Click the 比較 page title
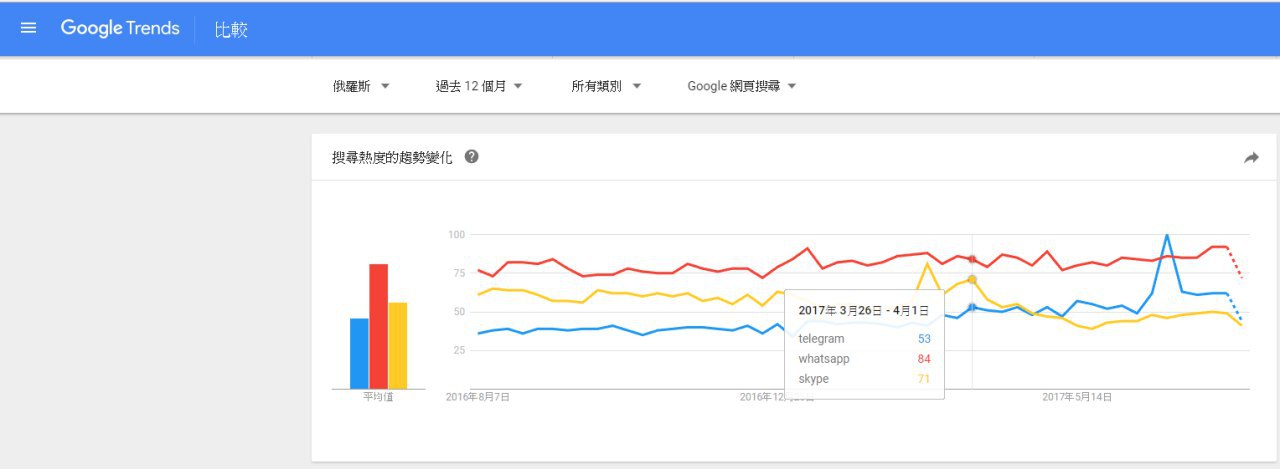Viewport: 1280px width, 469px height. 231,29
